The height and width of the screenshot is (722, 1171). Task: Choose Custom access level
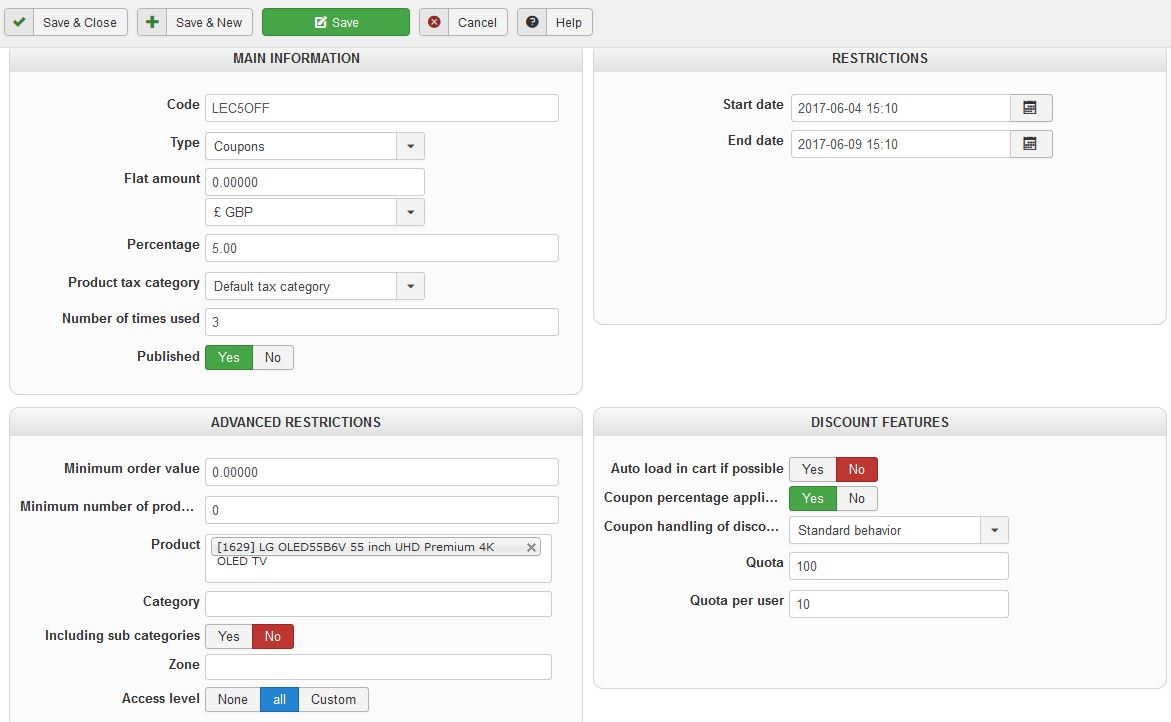tap(333, 699)
